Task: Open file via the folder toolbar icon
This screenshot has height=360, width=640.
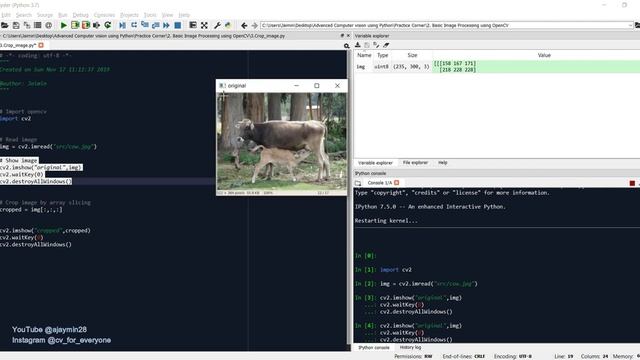Action: tap(4, 25)
